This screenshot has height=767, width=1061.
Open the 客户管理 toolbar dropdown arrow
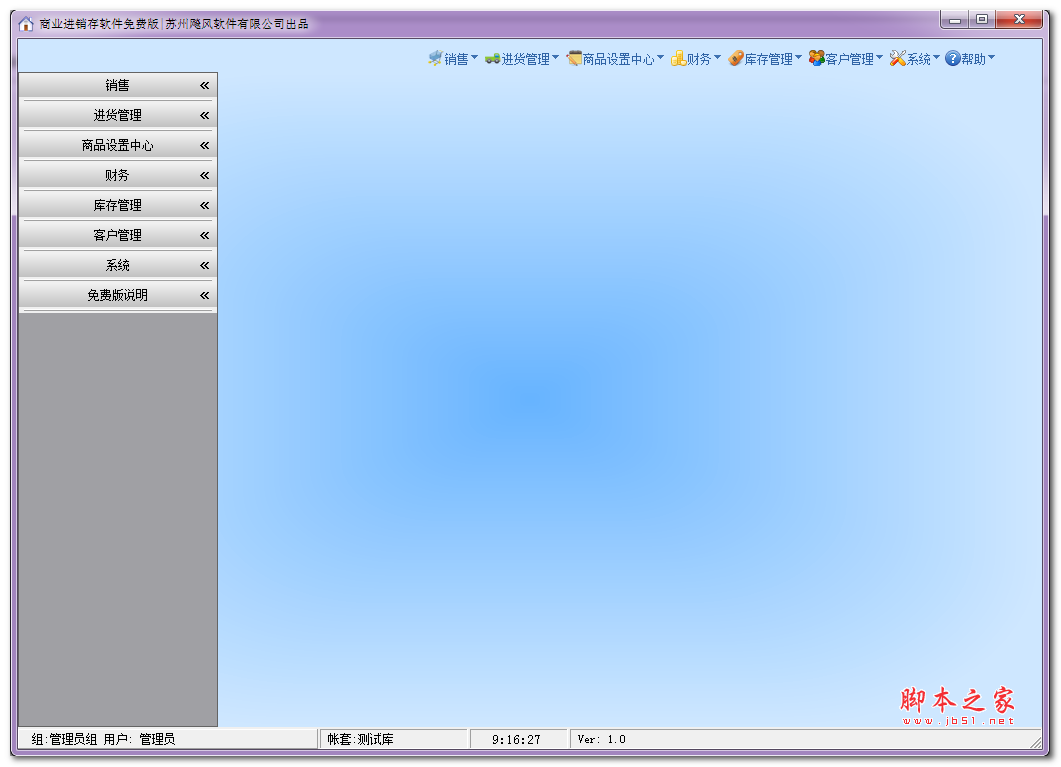(880, 57)
